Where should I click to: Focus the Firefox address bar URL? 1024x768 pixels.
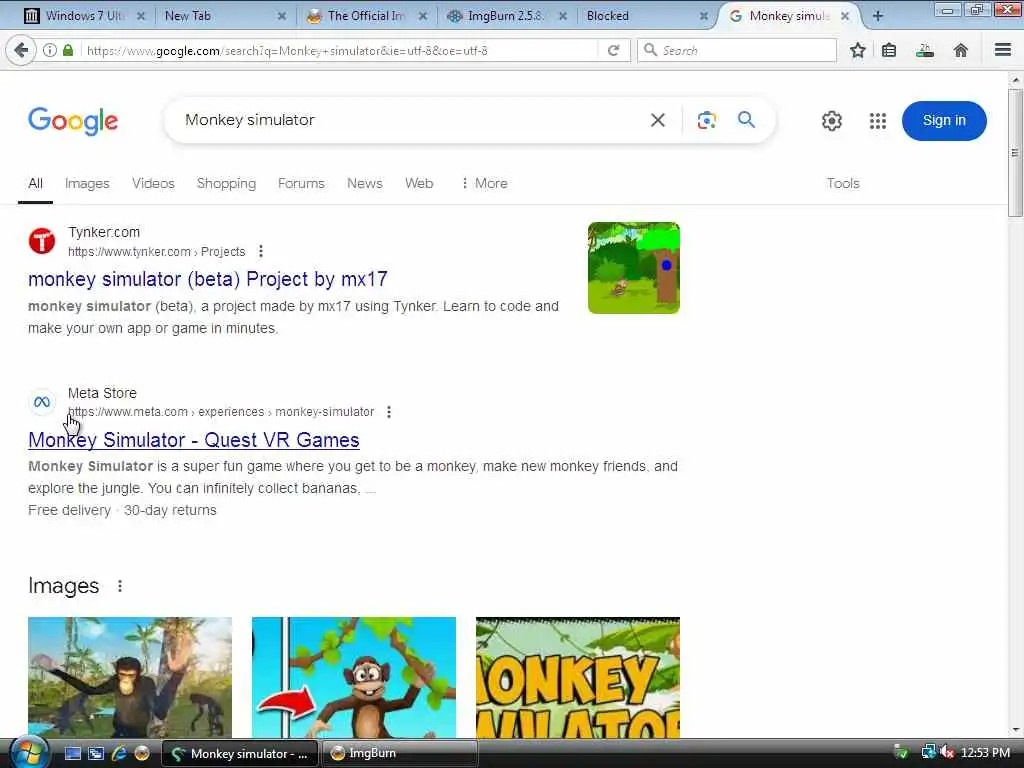pyautogui.click(x=340, y=50)
